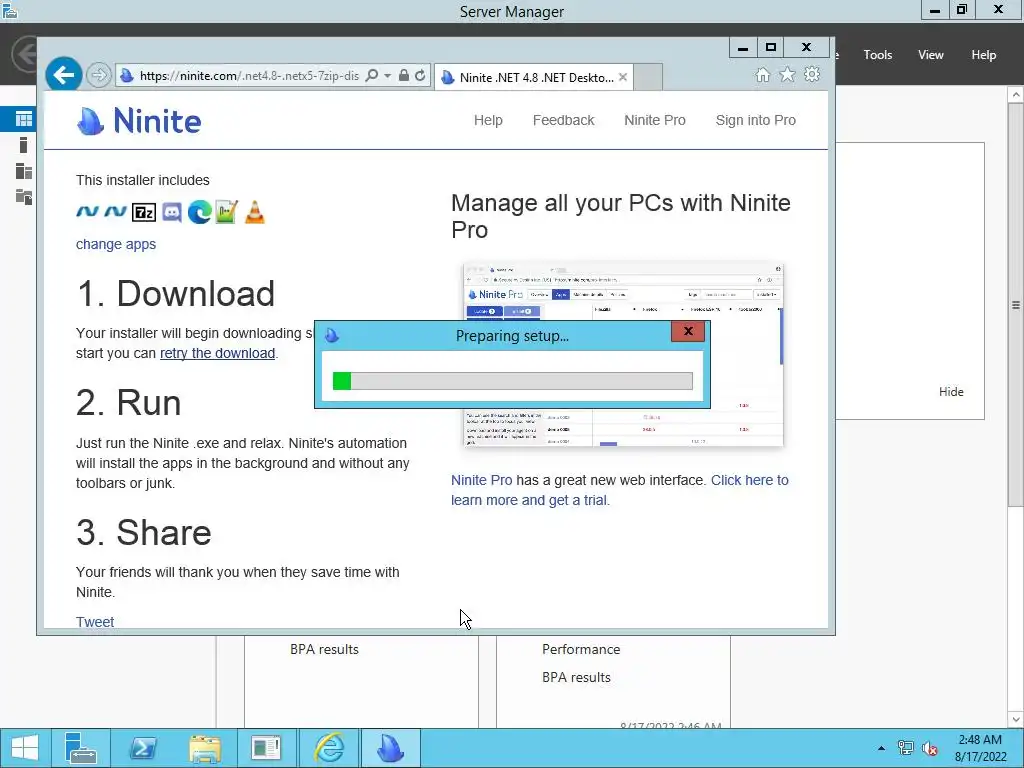The width and height of the screenshot is (1024, 768).
Task: Maximize the Internet Explorer window
Action: tap(771, 48)
